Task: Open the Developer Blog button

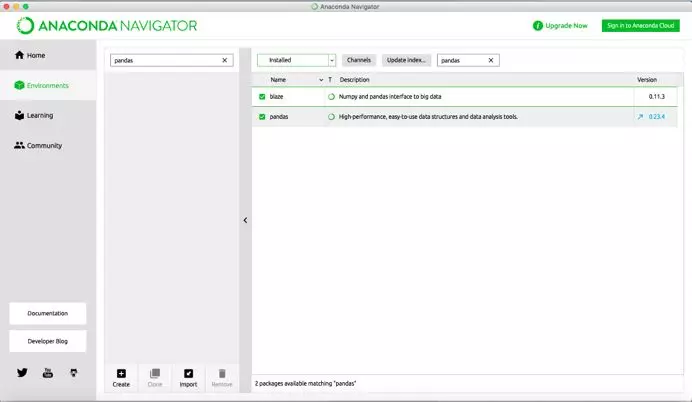Action: 48,341
